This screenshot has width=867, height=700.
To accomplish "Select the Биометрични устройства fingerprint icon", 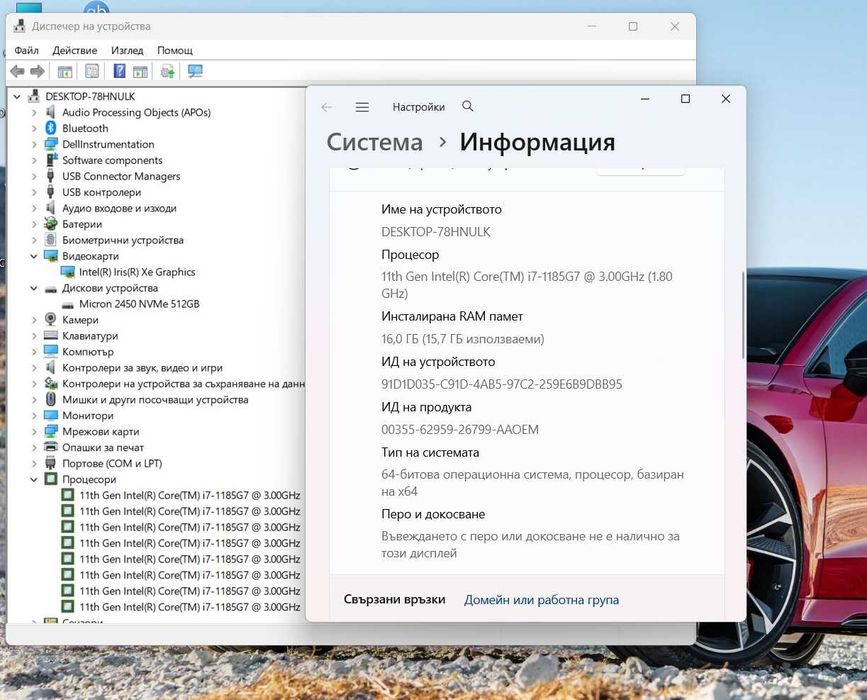I will (51, 240).
